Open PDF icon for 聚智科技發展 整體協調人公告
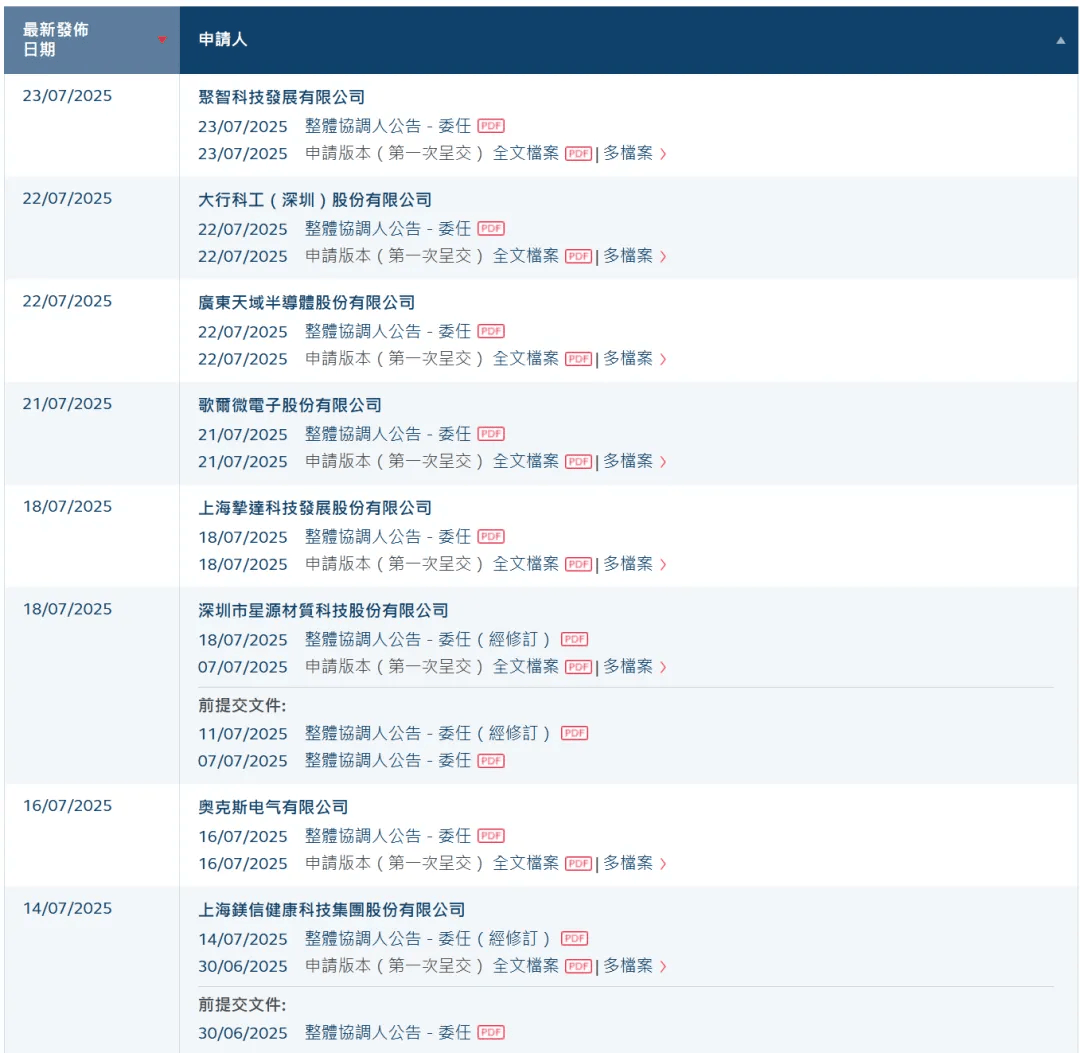Viewport: 1080px width, 1053px height. pyautogui.click(x=491, y=126)
